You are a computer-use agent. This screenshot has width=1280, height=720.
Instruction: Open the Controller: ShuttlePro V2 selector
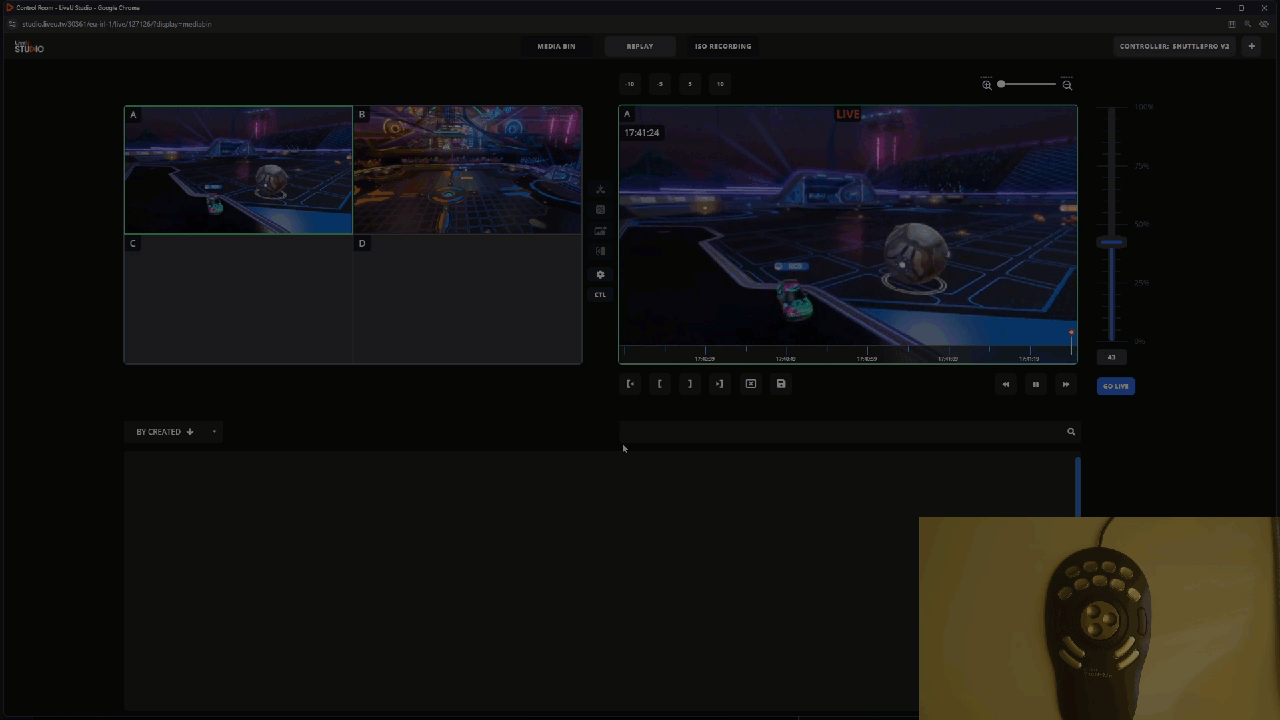point(1174,46)
